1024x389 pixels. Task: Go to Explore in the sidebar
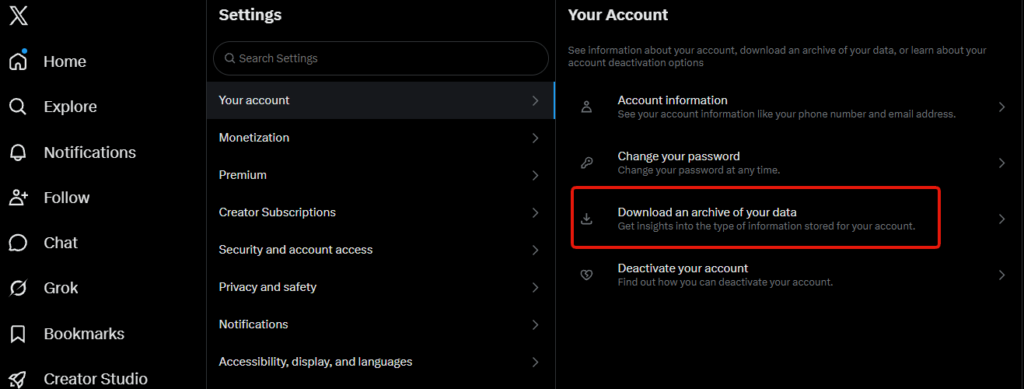71,107
